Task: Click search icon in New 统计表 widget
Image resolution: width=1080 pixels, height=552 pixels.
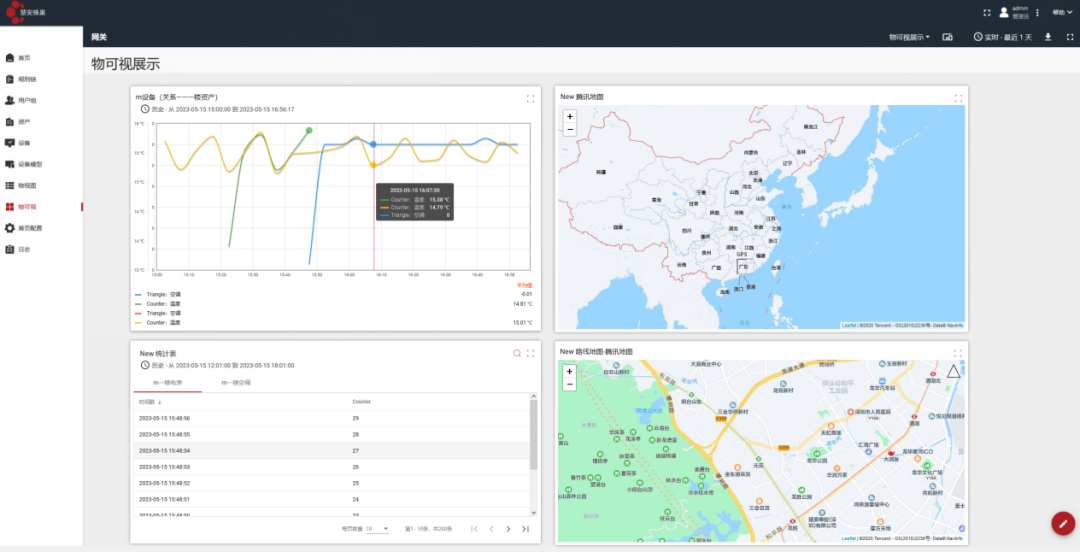Action: [517, 353]
